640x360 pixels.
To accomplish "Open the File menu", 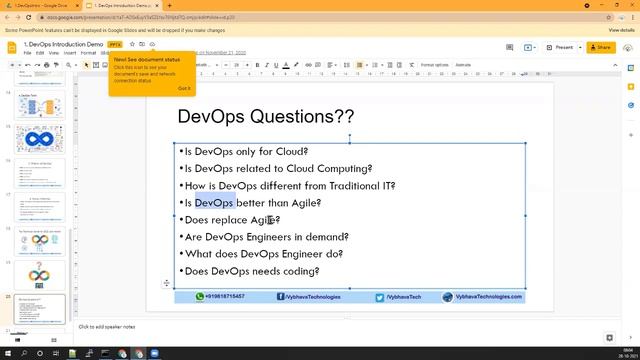I will pyautogui.click(x=27, y=53).
